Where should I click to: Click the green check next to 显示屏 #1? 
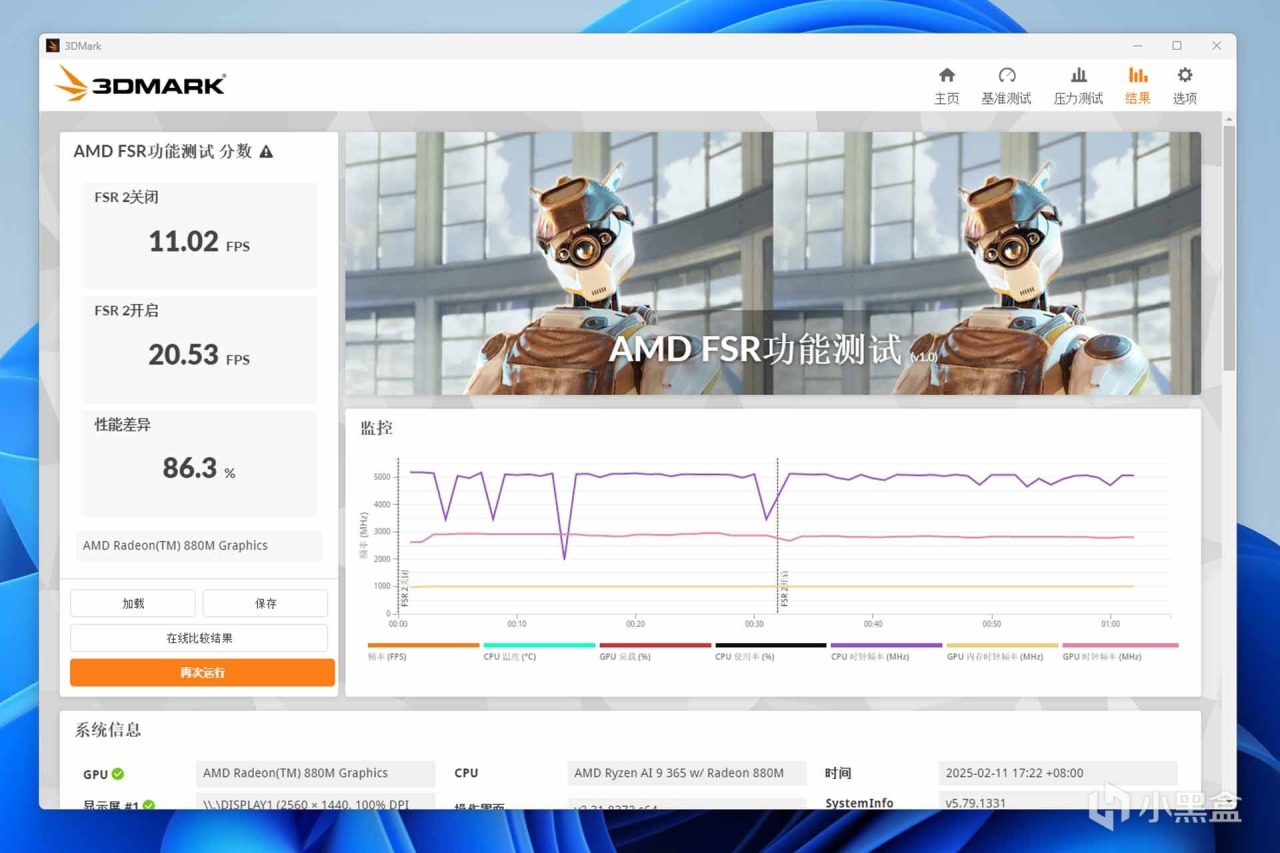pos(149,804)
